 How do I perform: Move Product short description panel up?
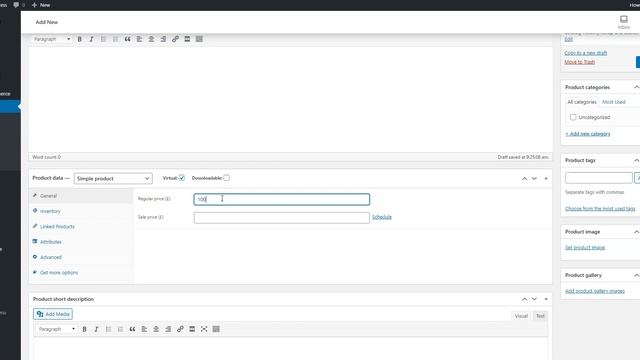click(x=524, y=299)
